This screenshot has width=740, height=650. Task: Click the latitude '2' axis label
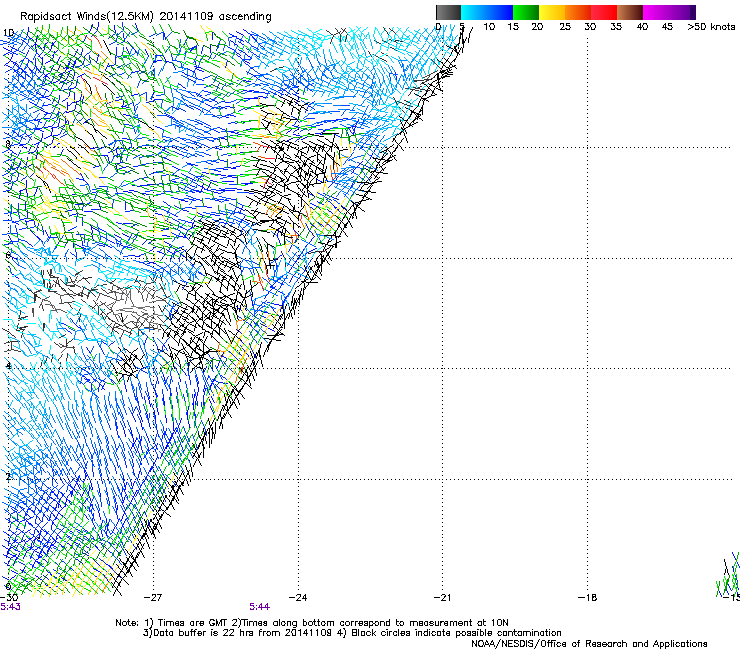click(x=8, y=477)
